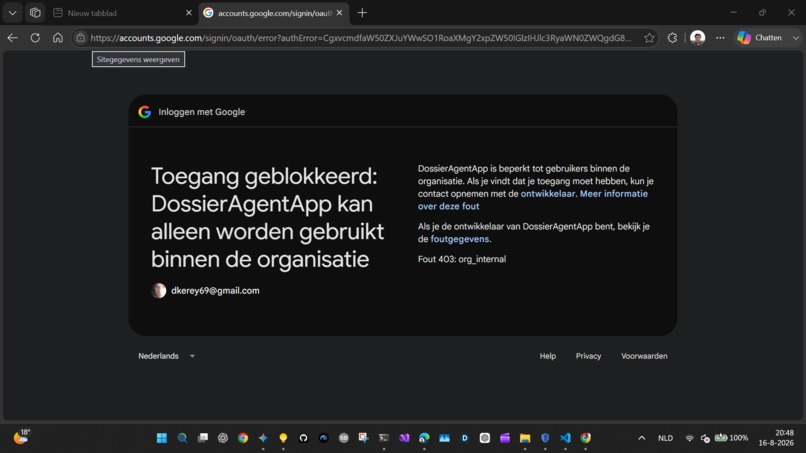Open the 'D' taskbar app icon
The image size is (806, 453).
(x=465, y=438)
